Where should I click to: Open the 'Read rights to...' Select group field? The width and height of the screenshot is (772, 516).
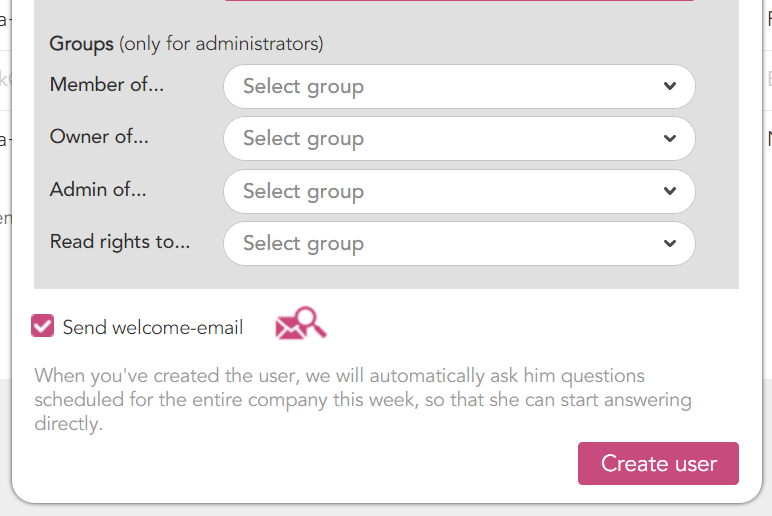459,244
